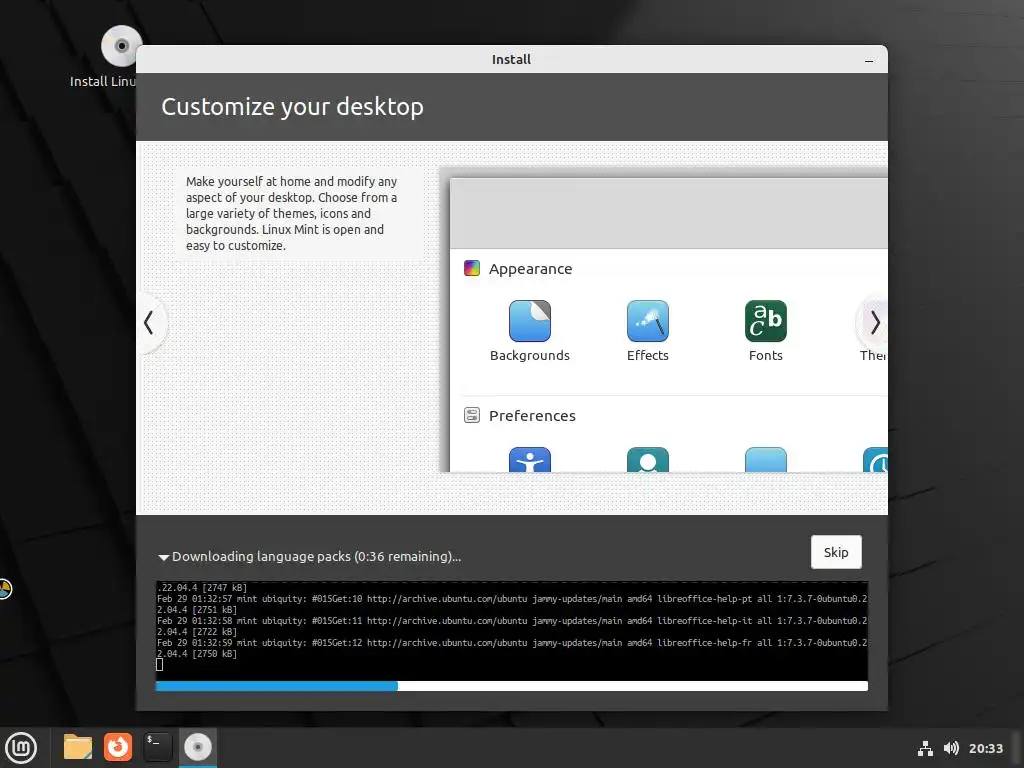This screenshot has height=768, width=1024.
Task: Open the Backgrounds icon in slideshow
Action: point(530,321)
